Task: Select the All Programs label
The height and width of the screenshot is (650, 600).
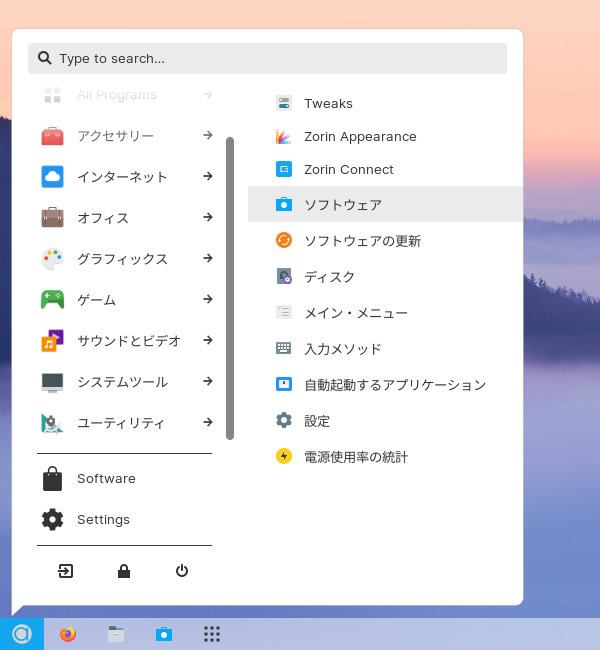Action: coord(117,95)
